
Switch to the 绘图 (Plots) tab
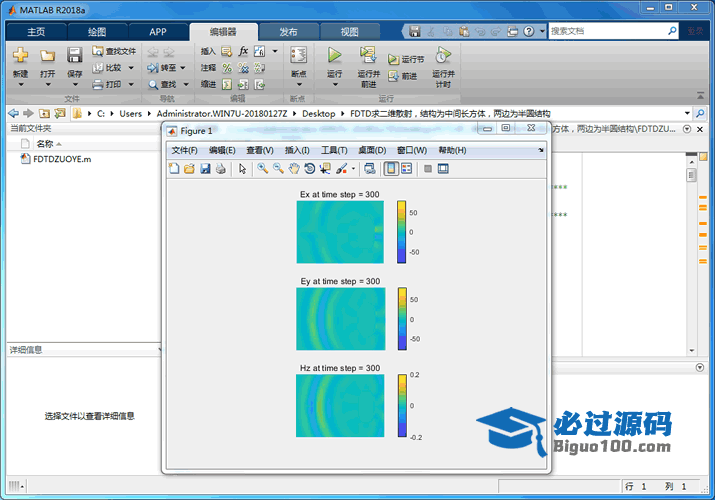pos(97,32)
